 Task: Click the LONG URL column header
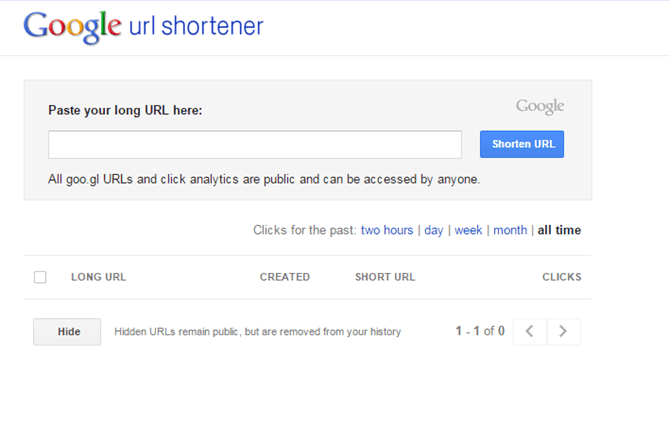click(99, 277)
